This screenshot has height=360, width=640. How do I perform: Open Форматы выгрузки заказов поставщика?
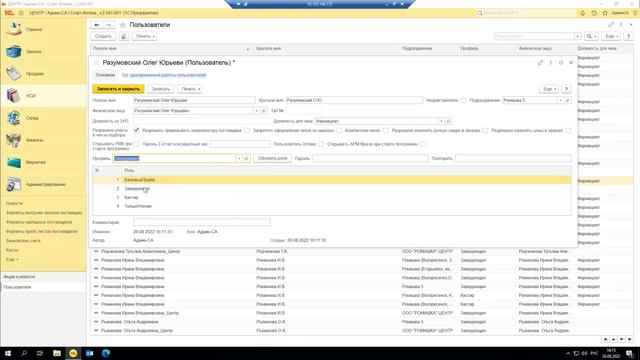44,213
